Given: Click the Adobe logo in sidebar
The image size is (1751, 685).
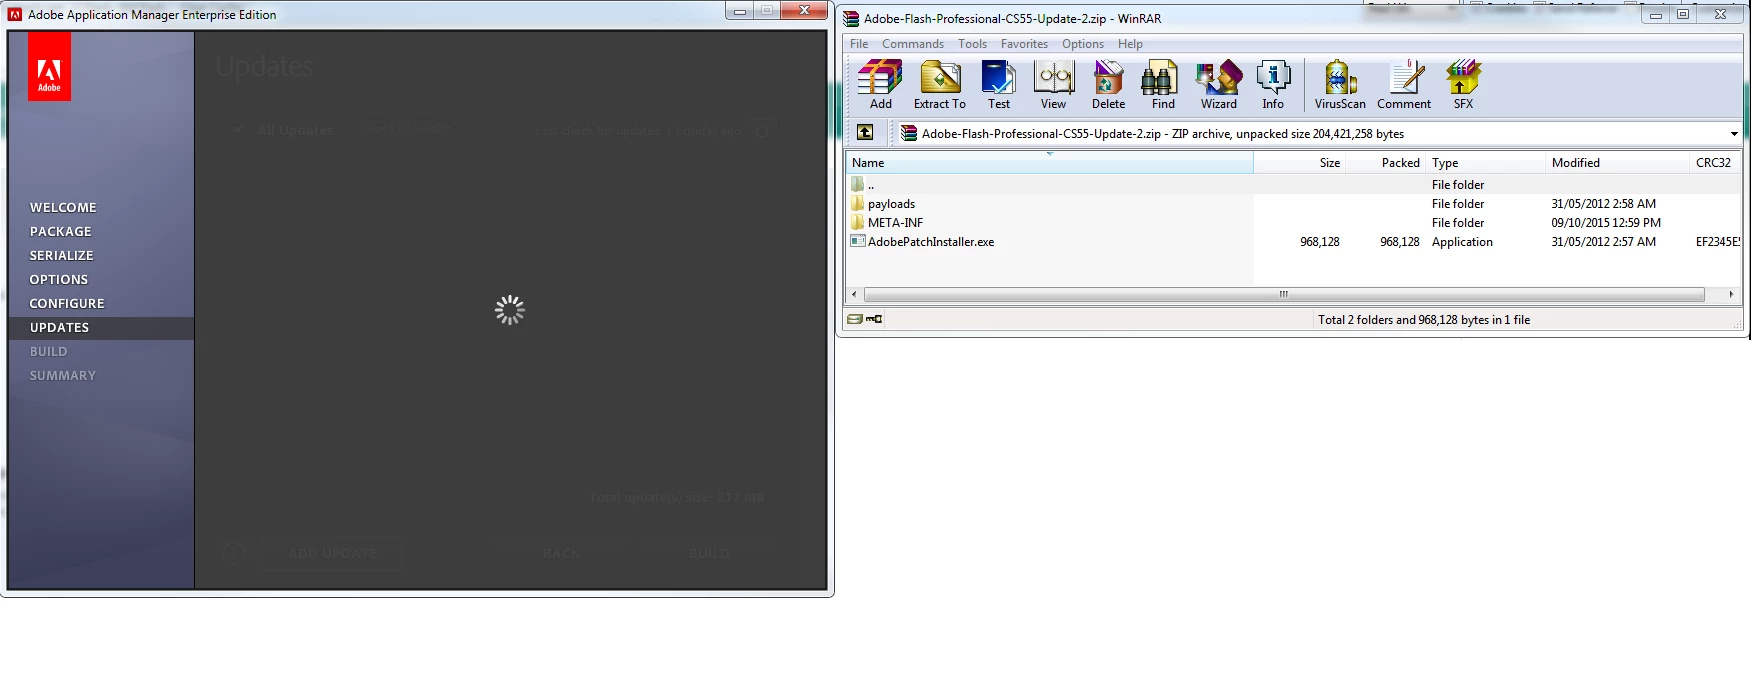Looking at the screenshot, I should click(49, 66).
